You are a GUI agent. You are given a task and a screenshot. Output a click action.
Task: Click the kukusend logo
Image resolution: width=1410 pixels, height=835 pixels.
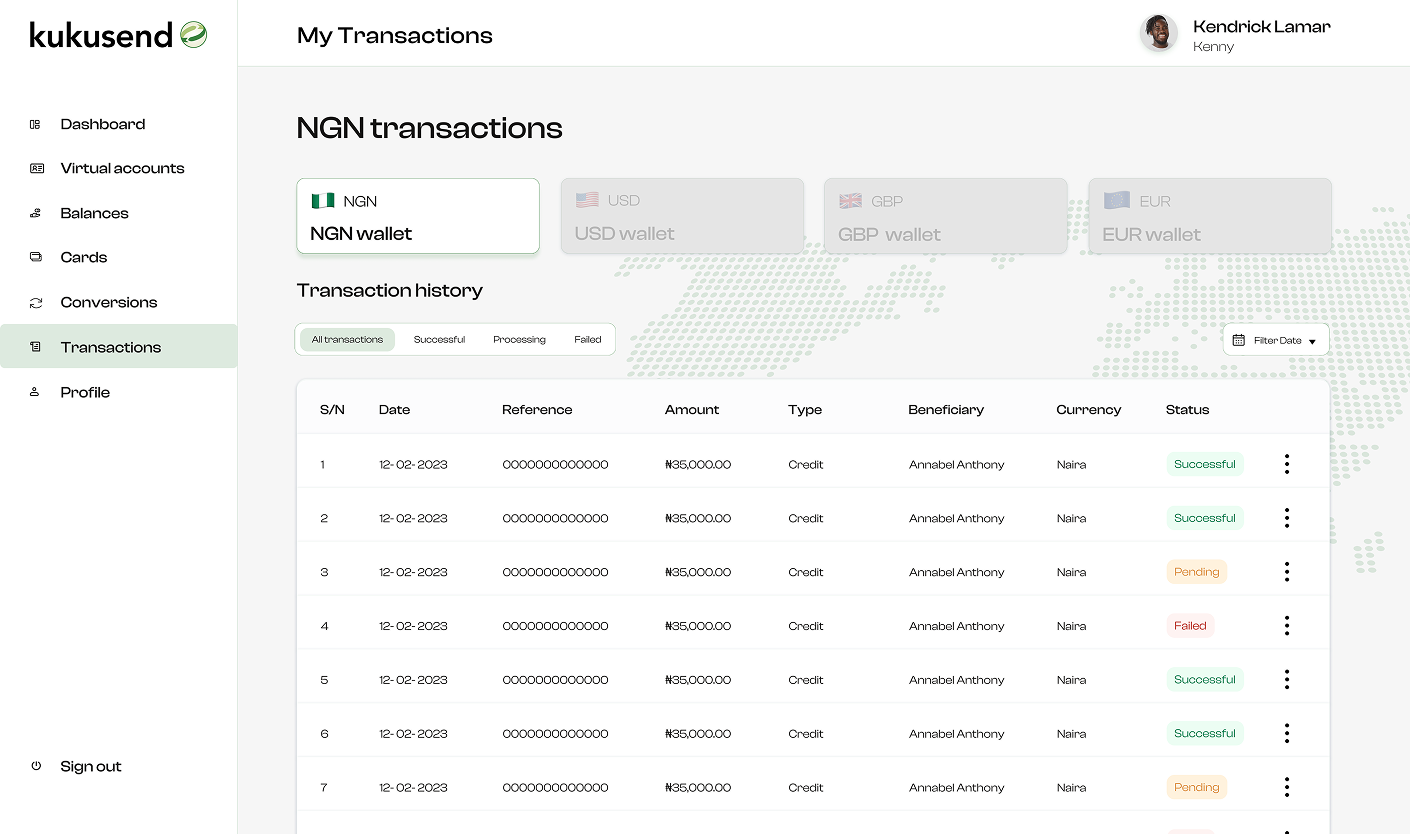(x=117, y=34)
